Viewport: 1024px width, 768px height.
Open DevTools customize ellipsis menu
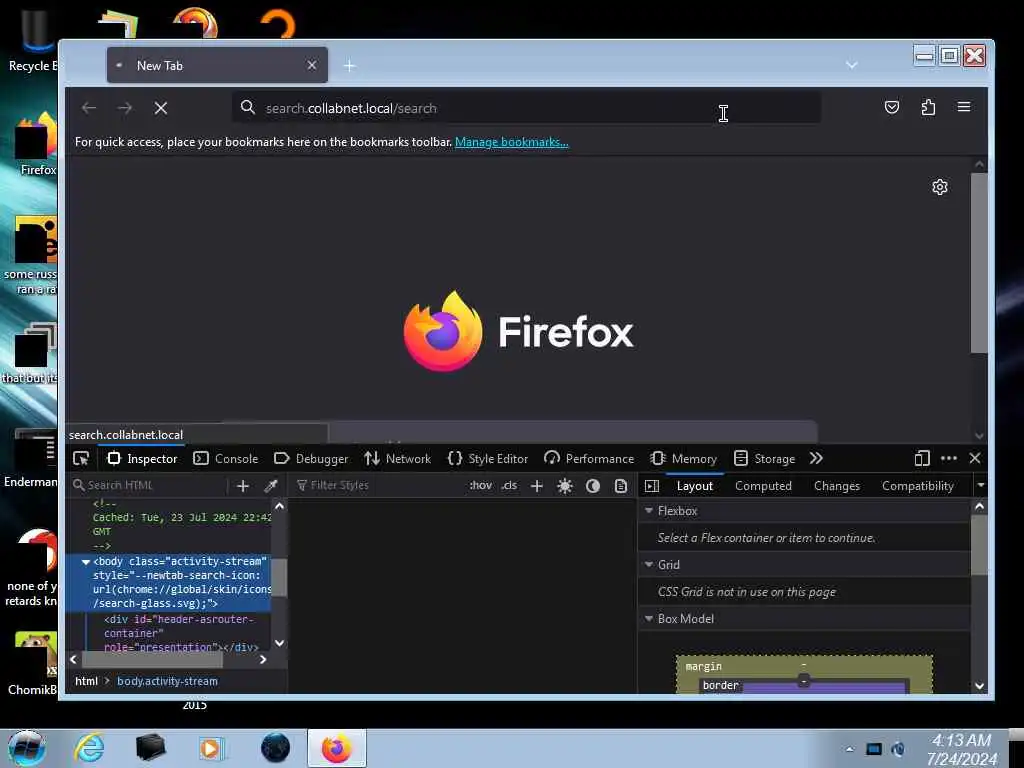pyautogui.click(x=949, y=458)
